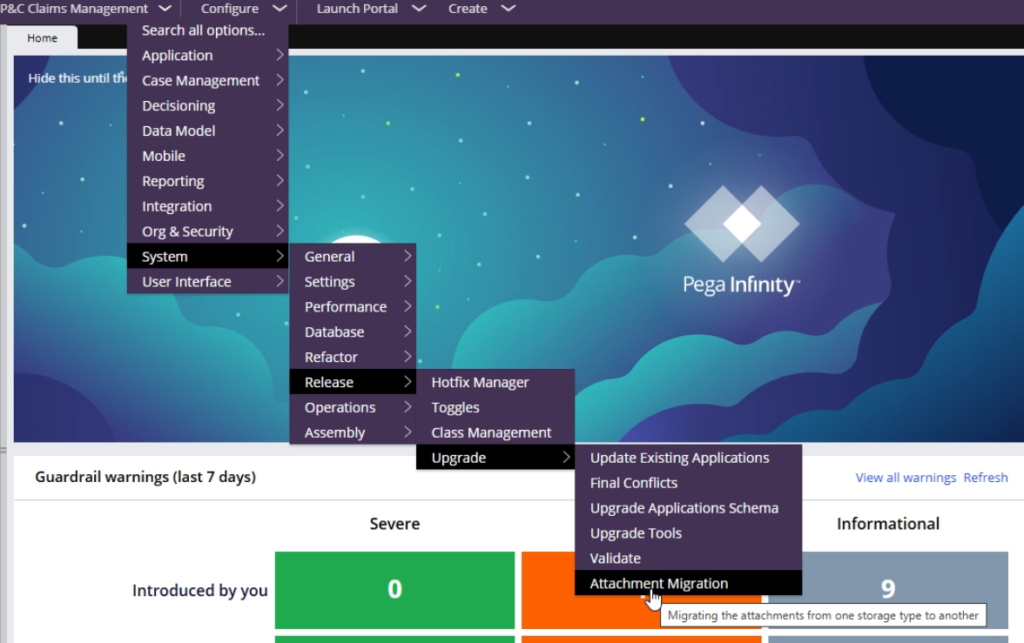
Task: Choose Upgrade Applications Schema
Action: [688, 508]
